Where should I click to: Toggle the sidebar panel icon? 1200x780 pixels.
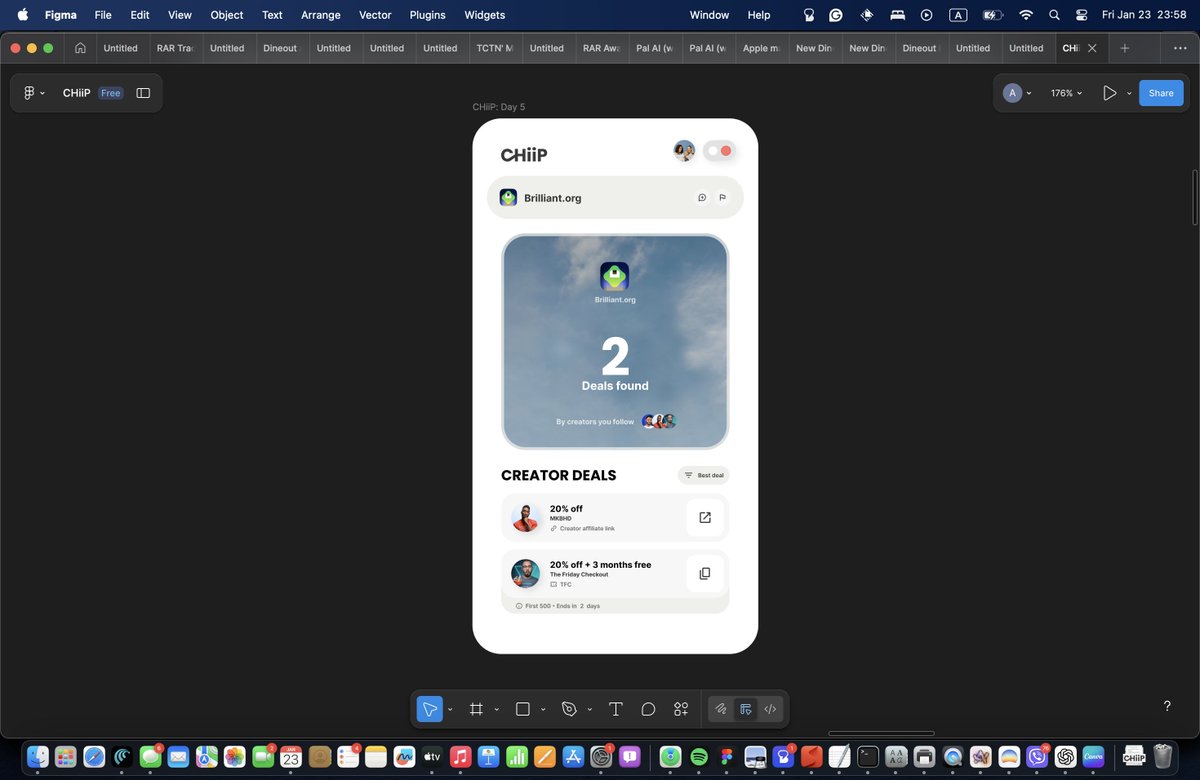(x=143, y=93)
